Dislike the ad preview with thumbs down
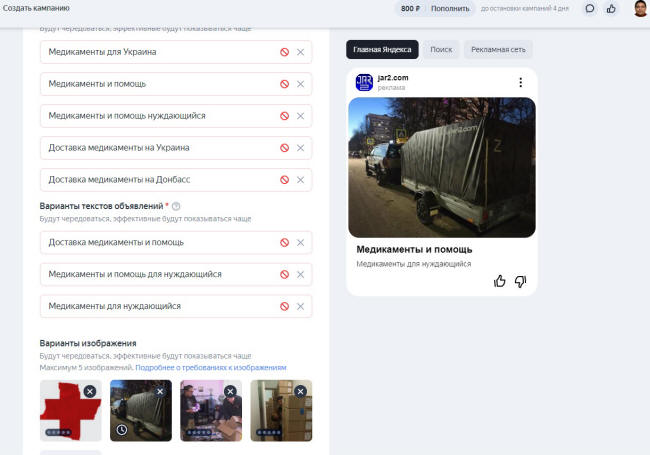This screenshot has width=650, height=455. (x=520, y=281)
